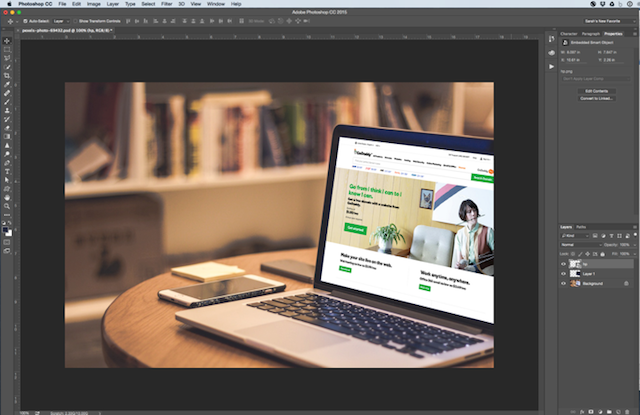Screen dimensions: 640x415
Task: Toggle lock transparent pixels
Action: pyautogui.click(x=573, y=254)
